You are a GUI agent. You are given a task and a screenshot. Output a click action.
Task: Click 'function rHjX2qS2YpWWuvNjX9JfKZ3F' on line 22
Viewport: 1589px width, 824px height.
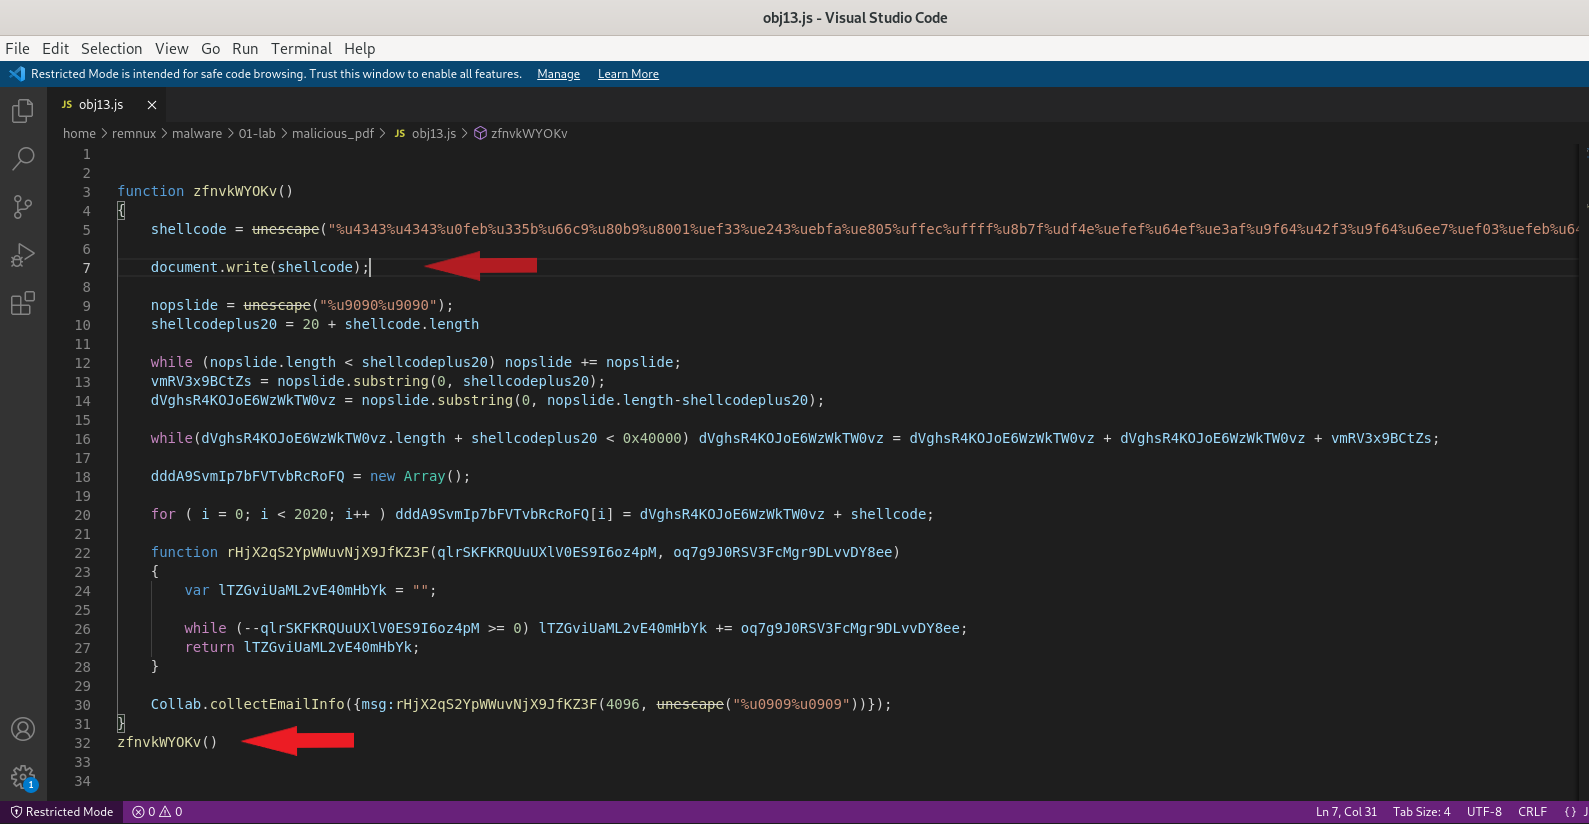tap(289, 552)
